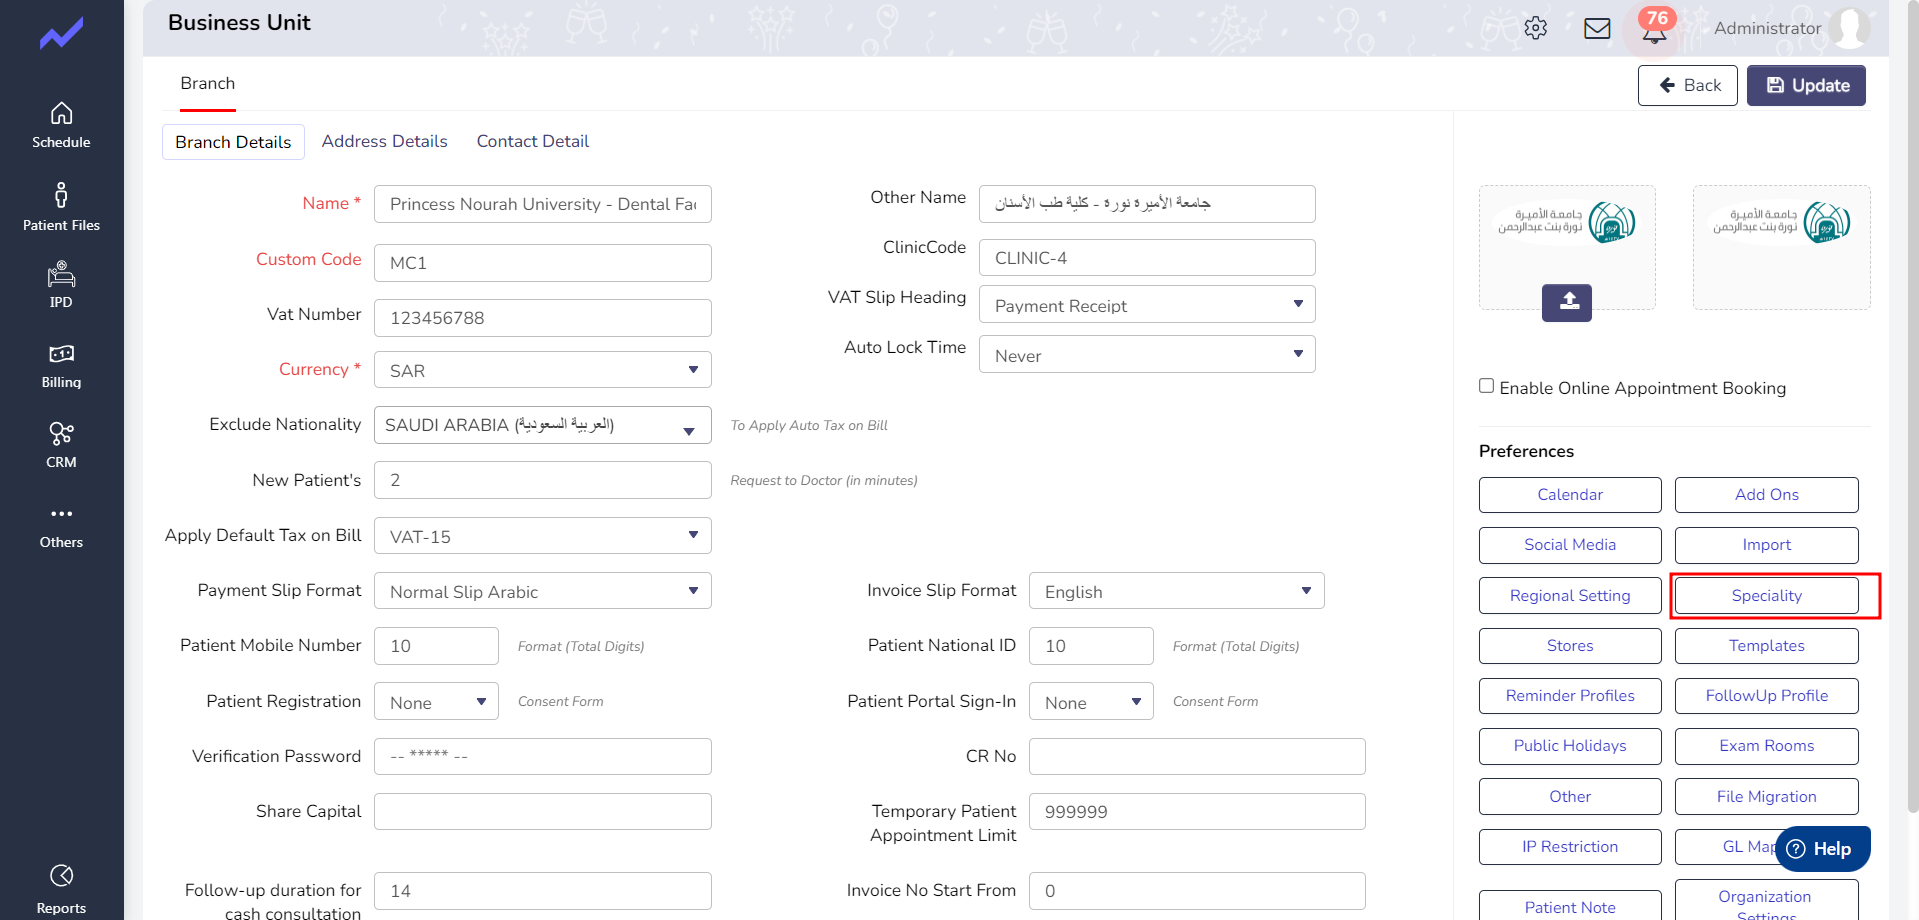Open the settings gear icon
This screenshot has height=920, width=1919.
click(x=1536, y=28)
